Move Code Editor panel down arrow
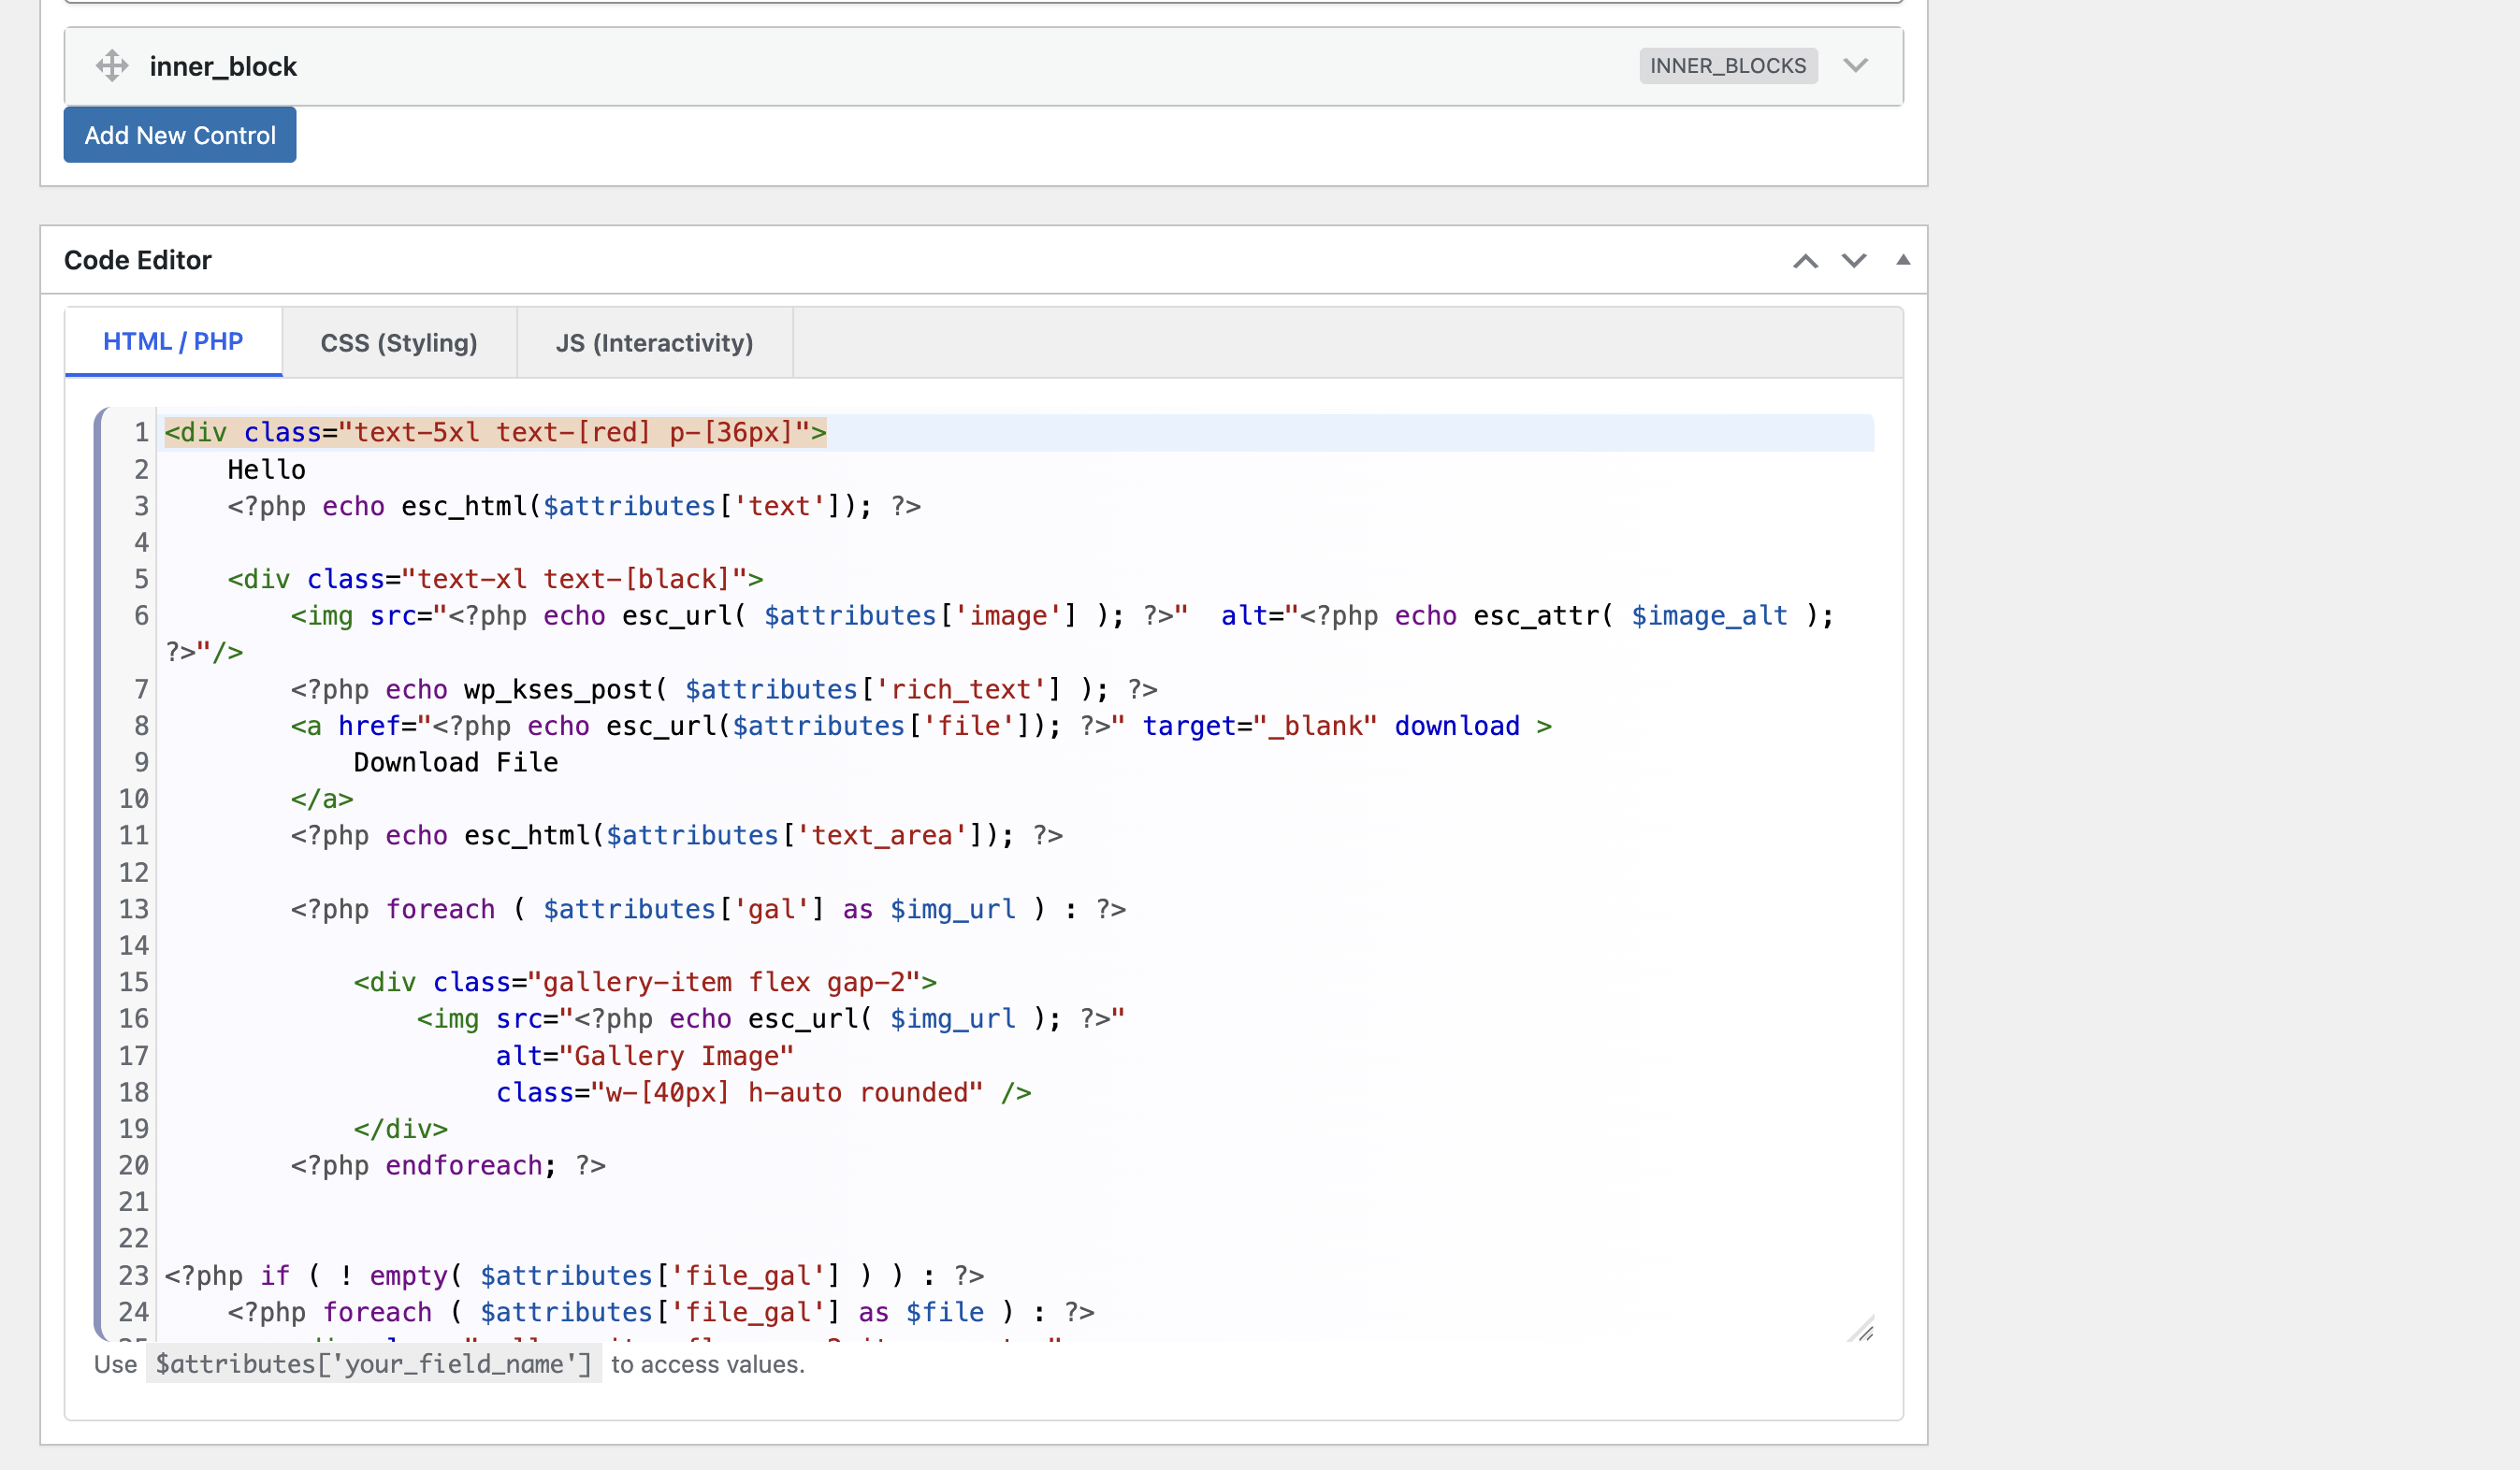 click(1854, 261)
